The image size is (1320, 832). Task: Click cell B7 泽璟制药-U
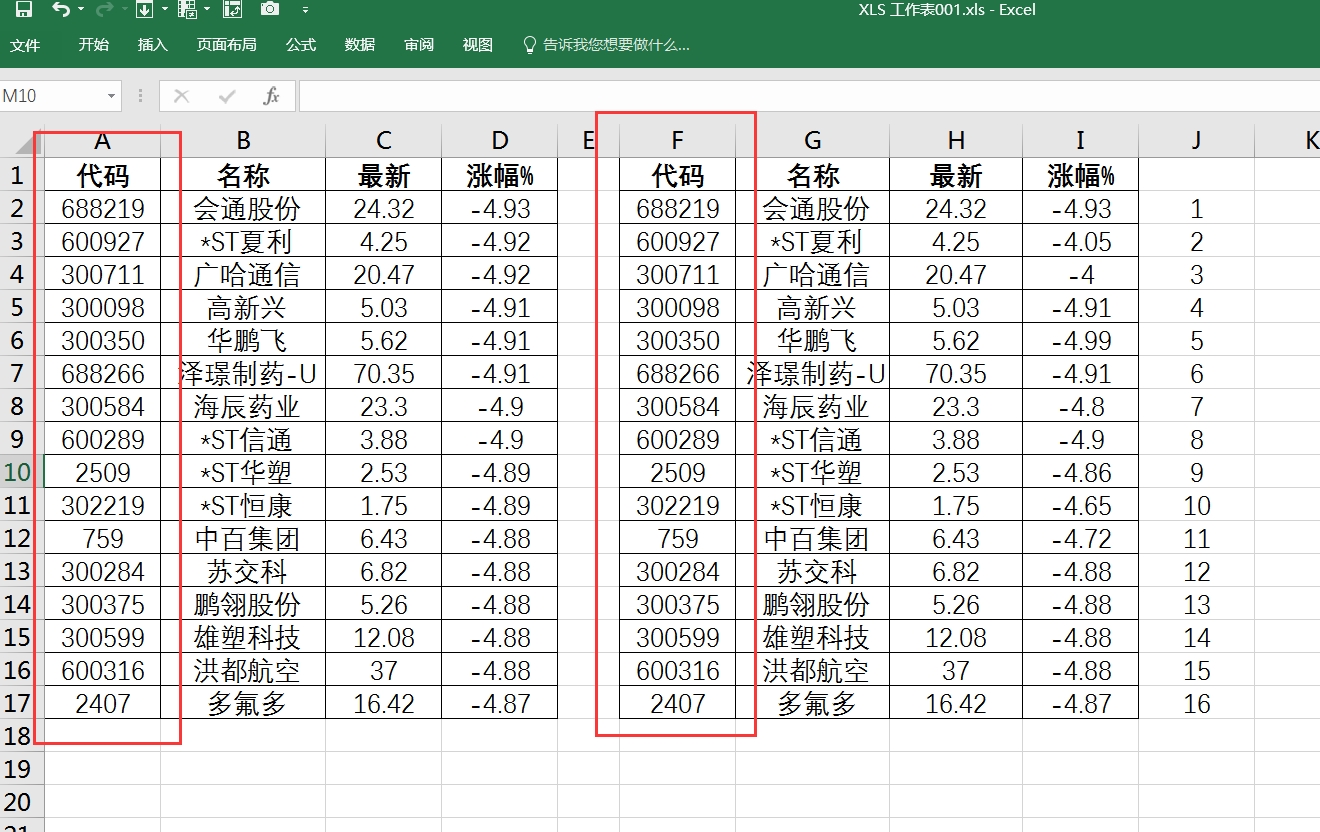pyautogui.click(x=243, y=373)
